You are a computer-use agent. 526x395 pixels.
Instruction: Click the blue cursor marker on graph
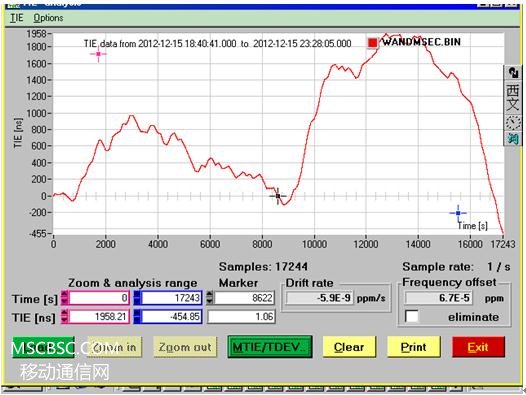coord(458,213)
